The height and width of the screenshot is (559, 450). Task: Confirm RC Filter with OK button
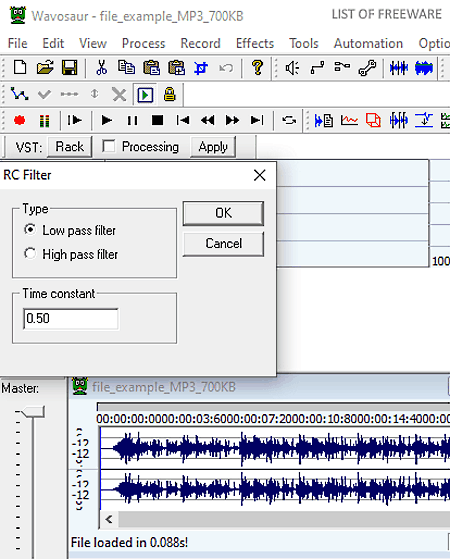[223, 213]
